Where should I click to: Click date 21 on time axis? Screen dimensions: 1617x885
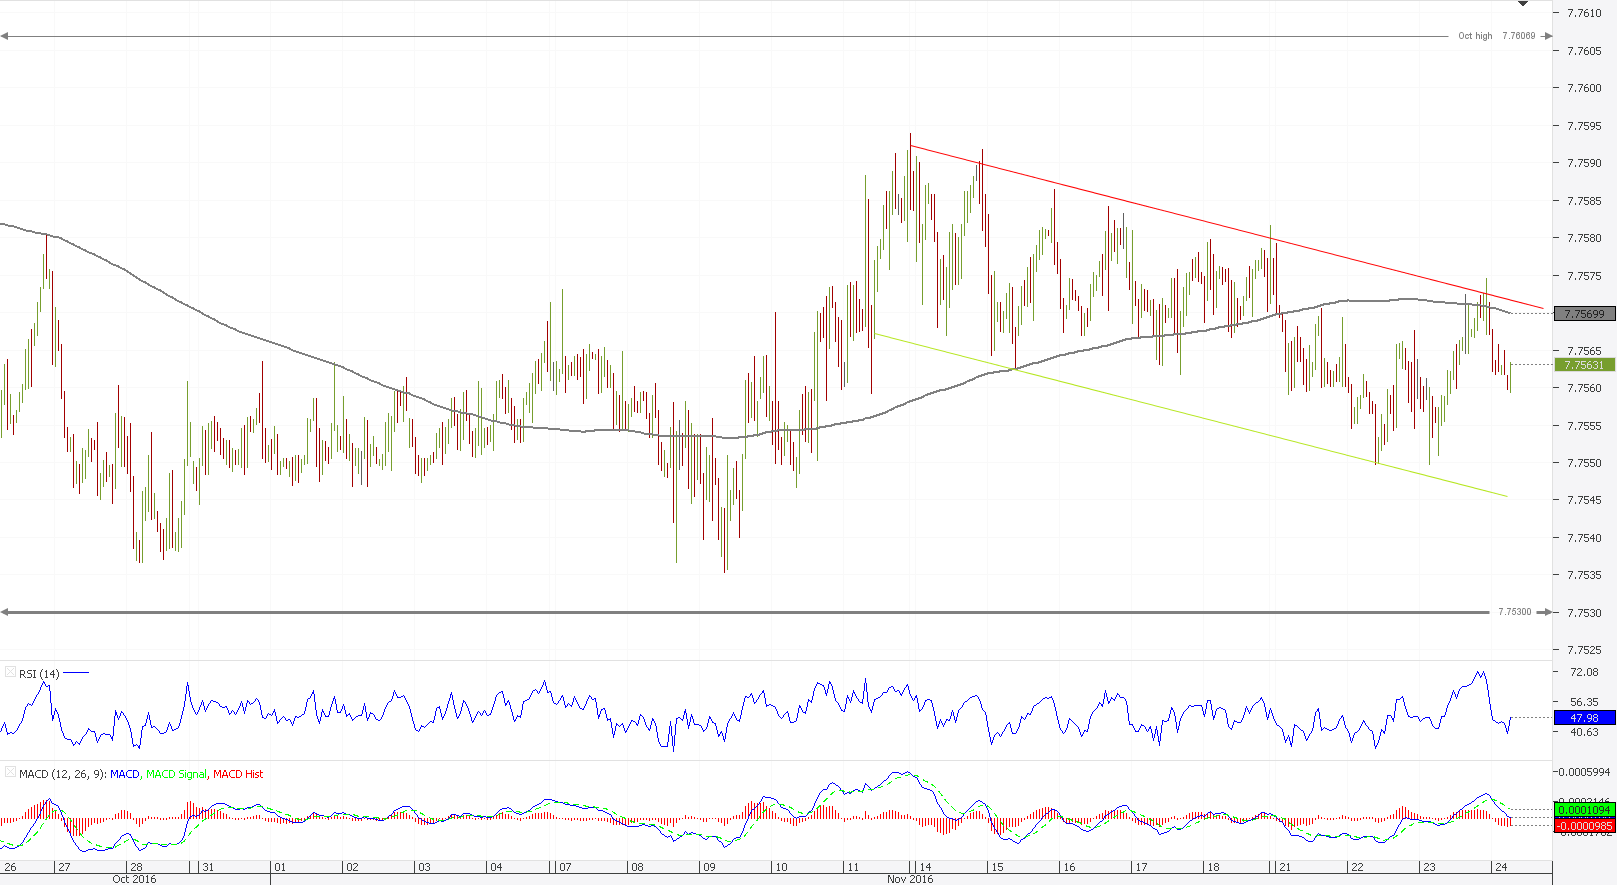[1285, 867]
